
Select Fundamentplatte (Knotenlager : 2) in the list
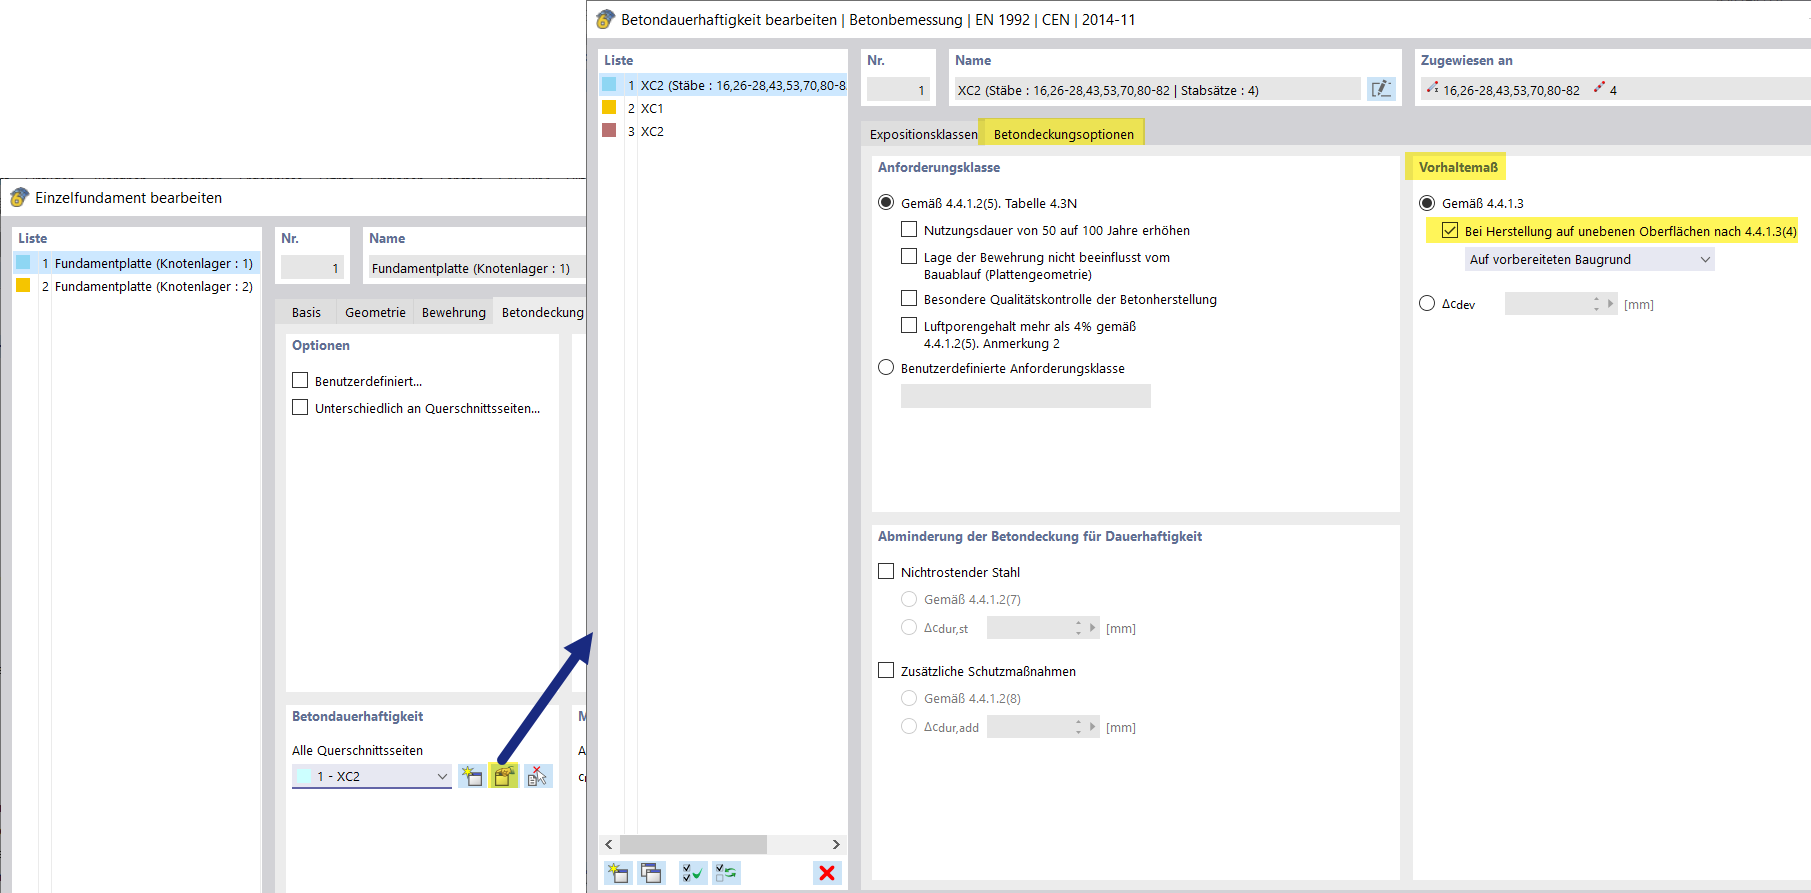coord(137,286)
